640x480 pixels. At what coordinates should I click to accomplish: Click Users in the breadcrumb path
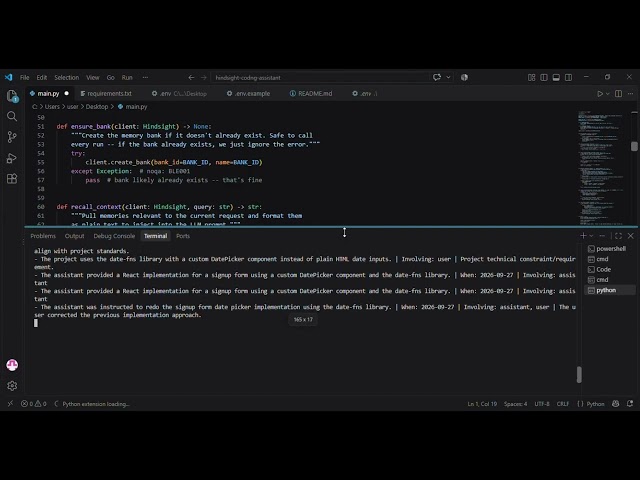click(x=52, y=107)
